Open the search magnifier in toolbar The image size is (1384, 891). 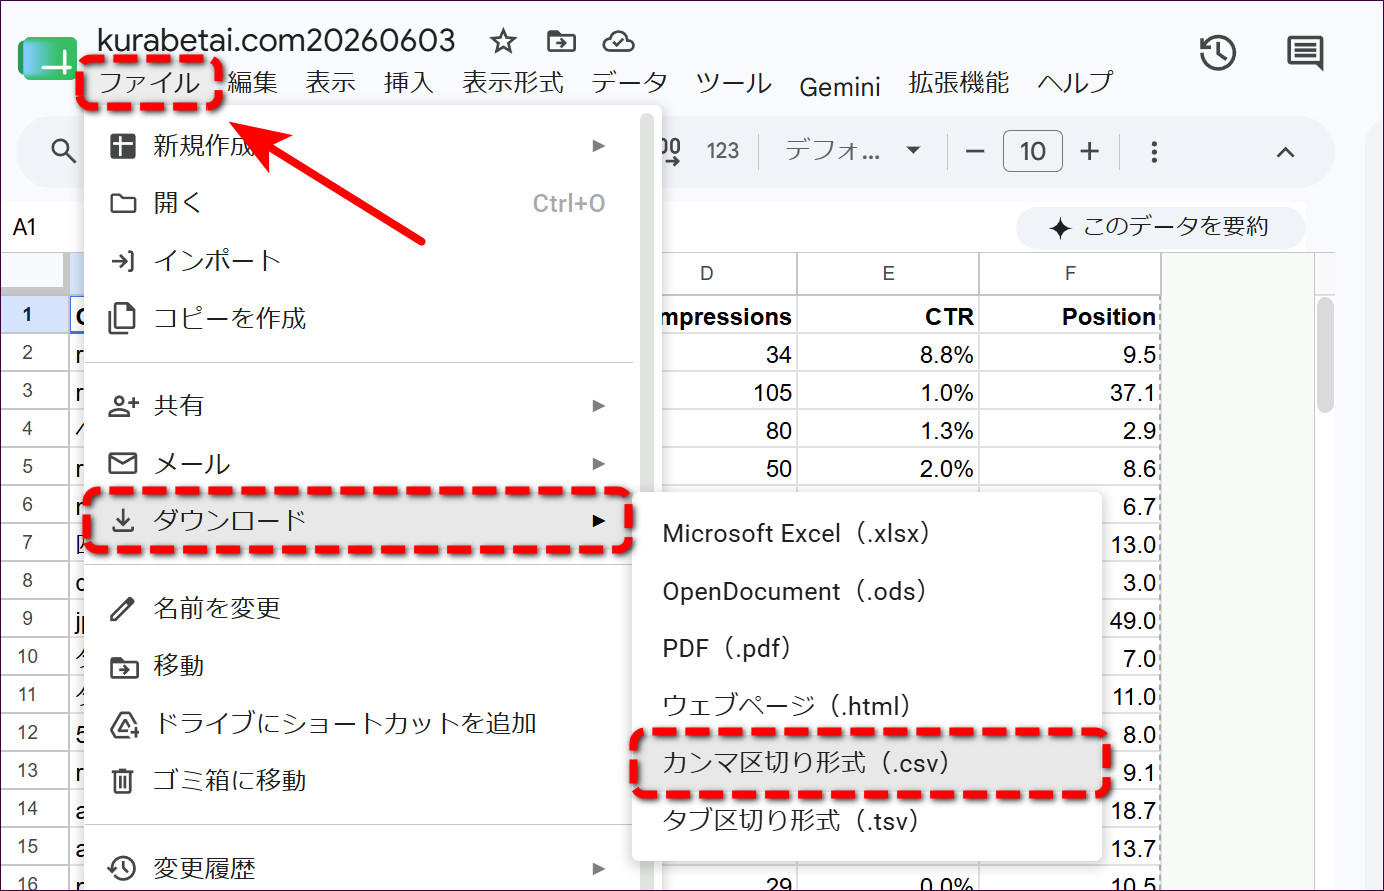tap(63, 151)
